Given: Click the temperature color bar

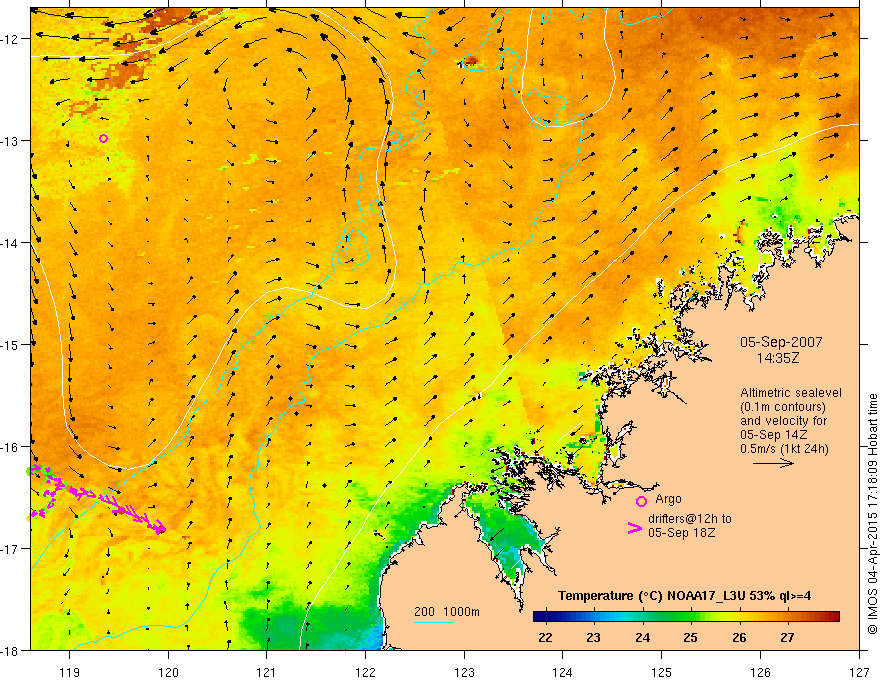Looking at the screenshot, I should (686, 617).
